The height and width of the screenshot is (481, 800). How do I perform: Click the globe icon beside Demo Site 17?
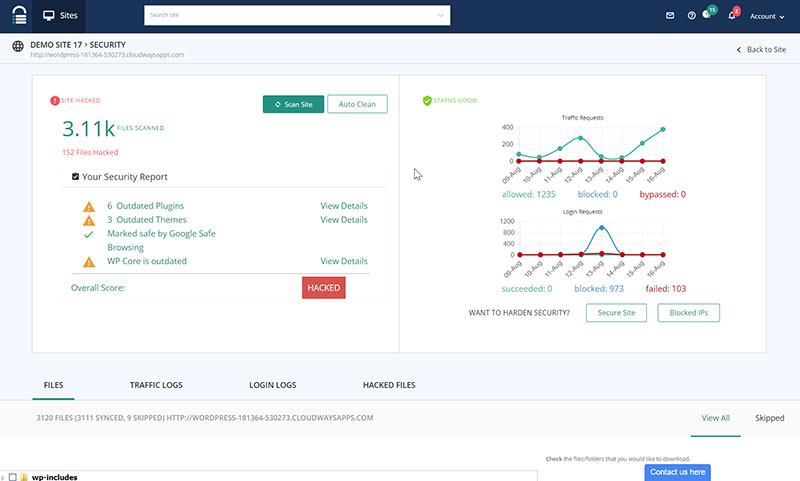(18, 46)
